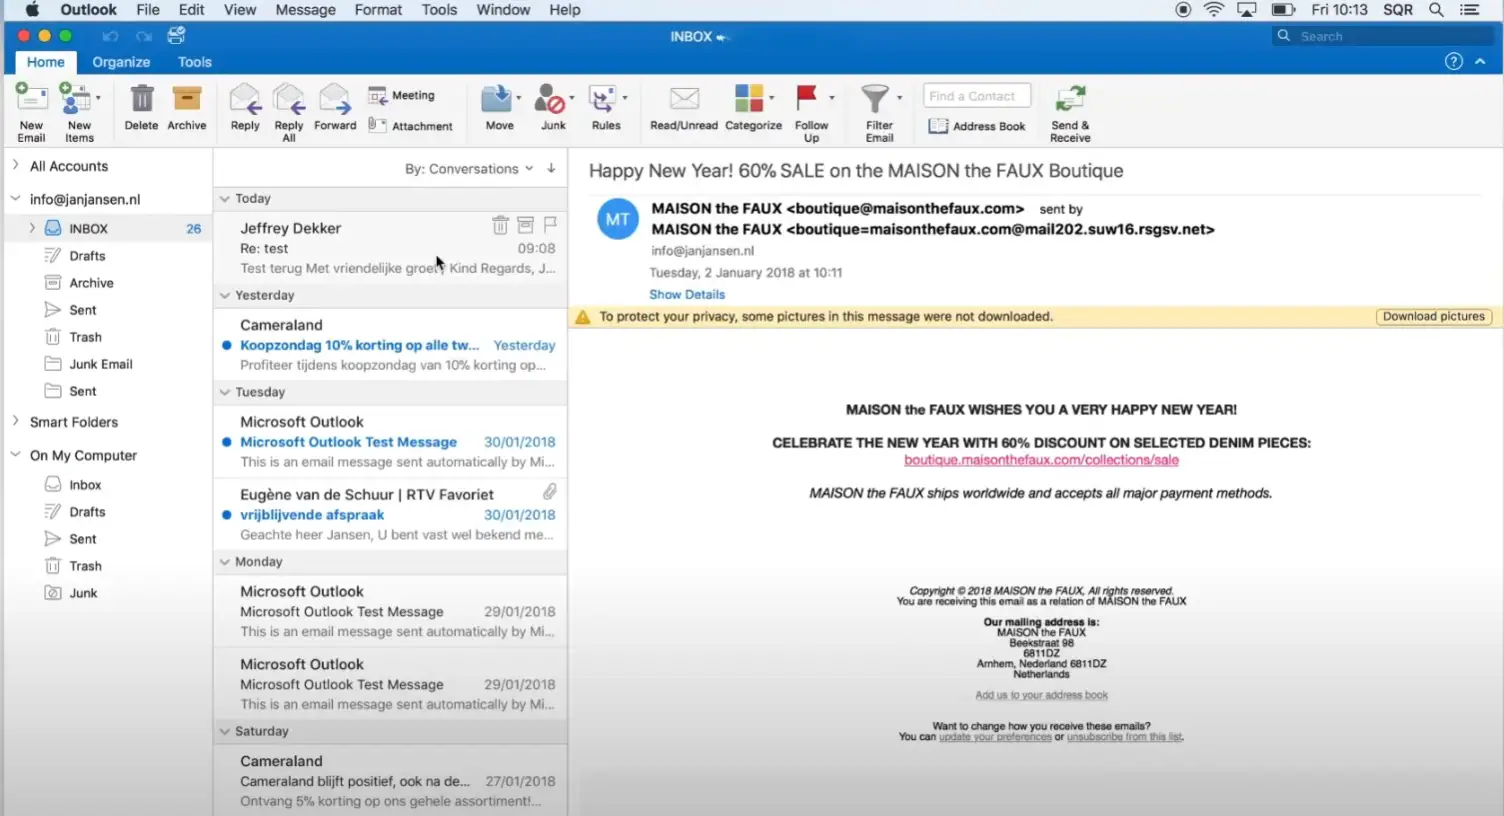Click the Download pictures button

coord(1433,317)
